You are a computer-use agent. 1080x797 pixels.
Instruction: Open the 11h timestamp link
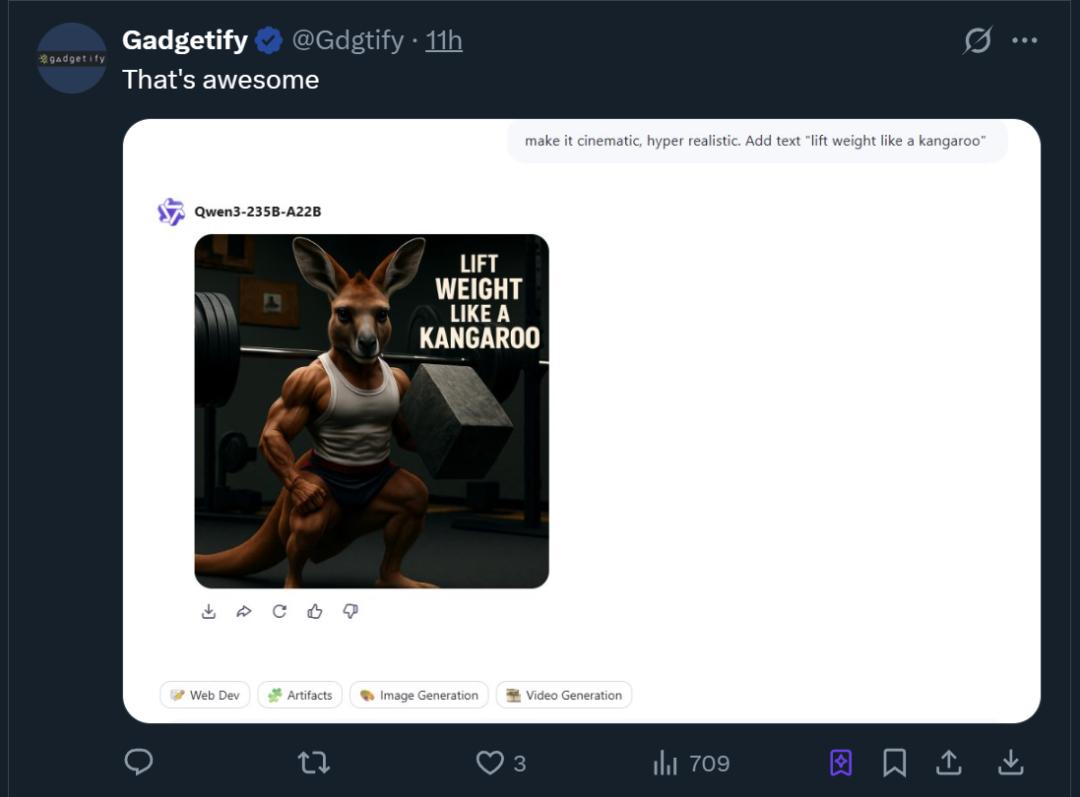[443, 41]
